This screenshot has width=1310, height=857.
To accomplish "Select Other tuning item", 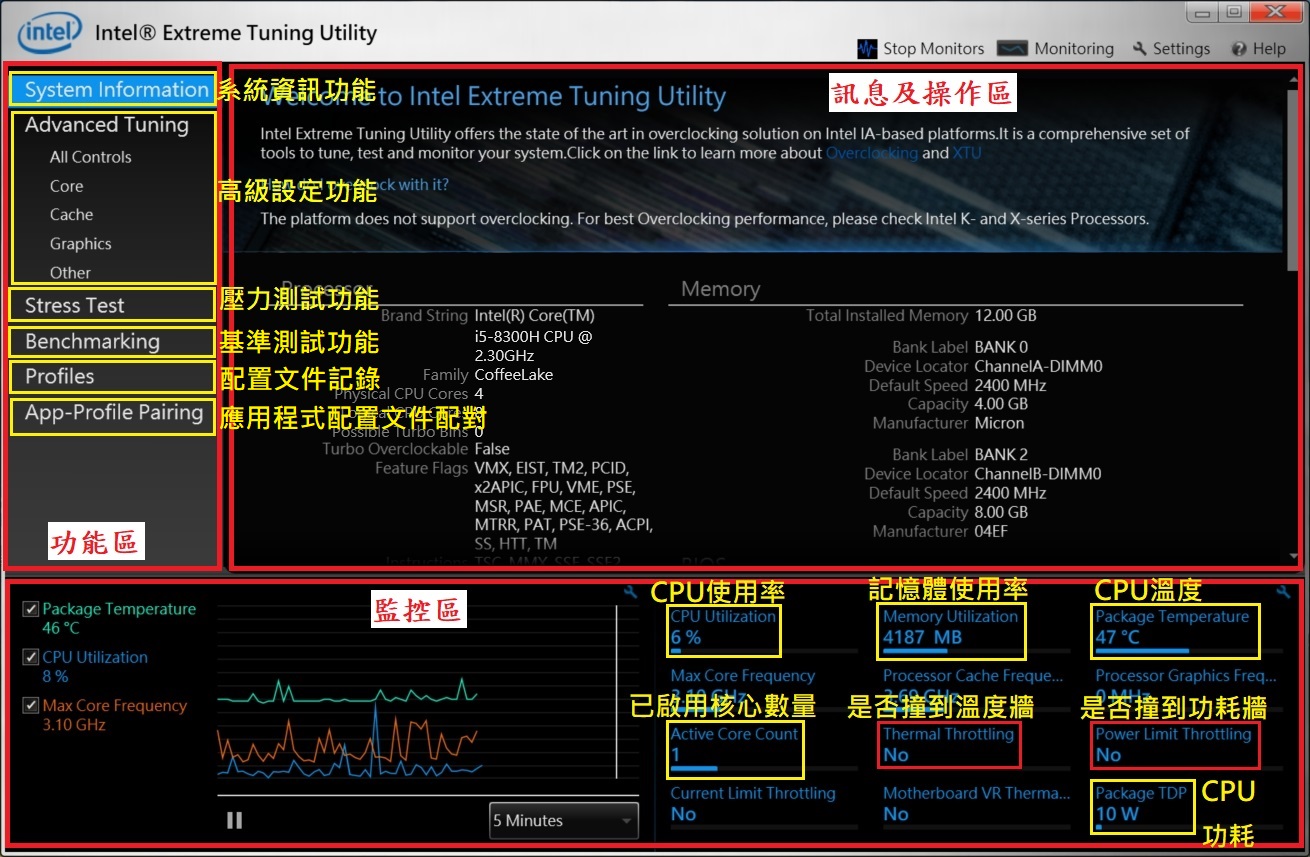I will tap(70, 272).
